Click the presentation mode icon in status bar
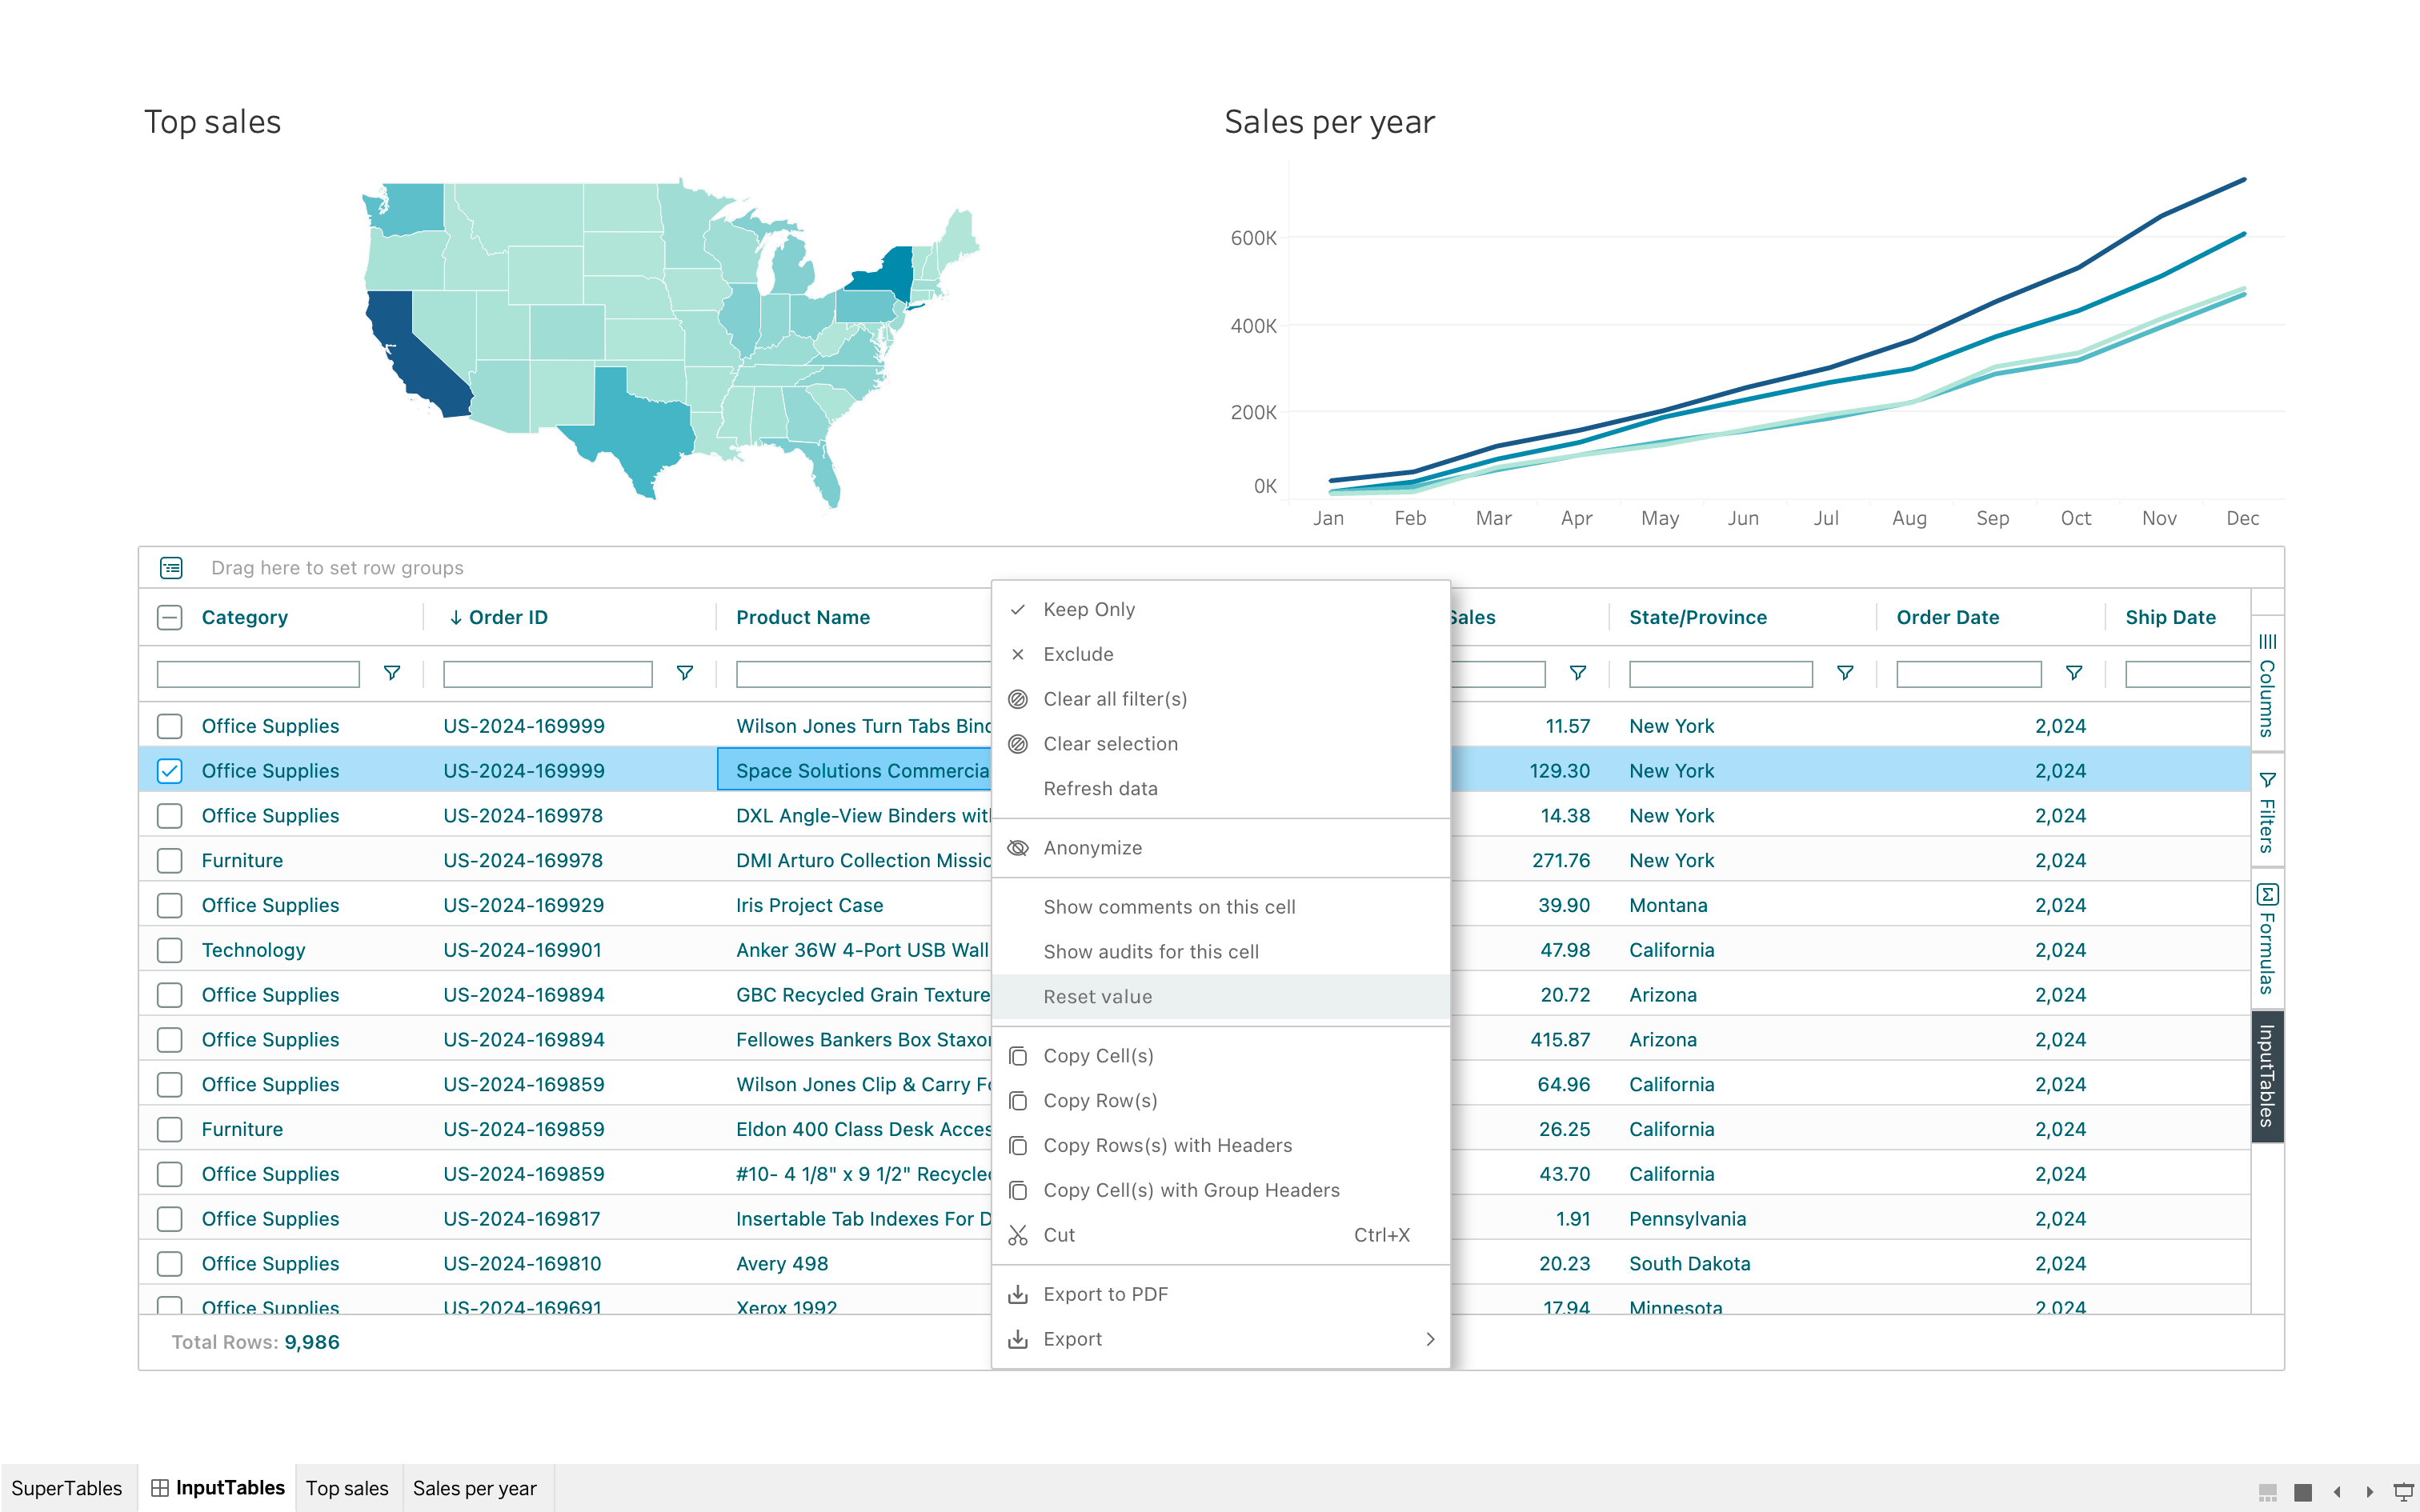2420x1512 pixels. tap(2403, 1491)
